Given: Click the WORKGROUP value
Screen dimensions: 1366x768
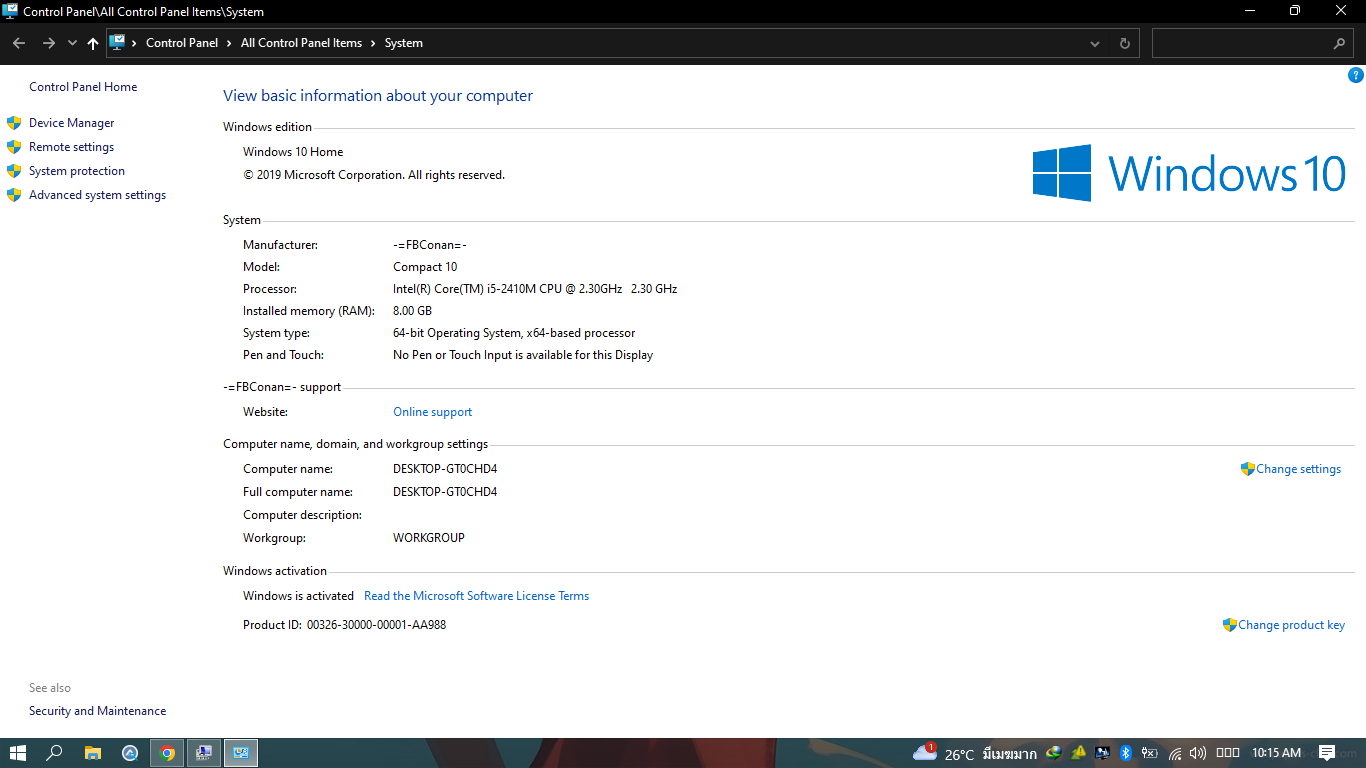Looking at the screenshot, I should coord(429,538).
